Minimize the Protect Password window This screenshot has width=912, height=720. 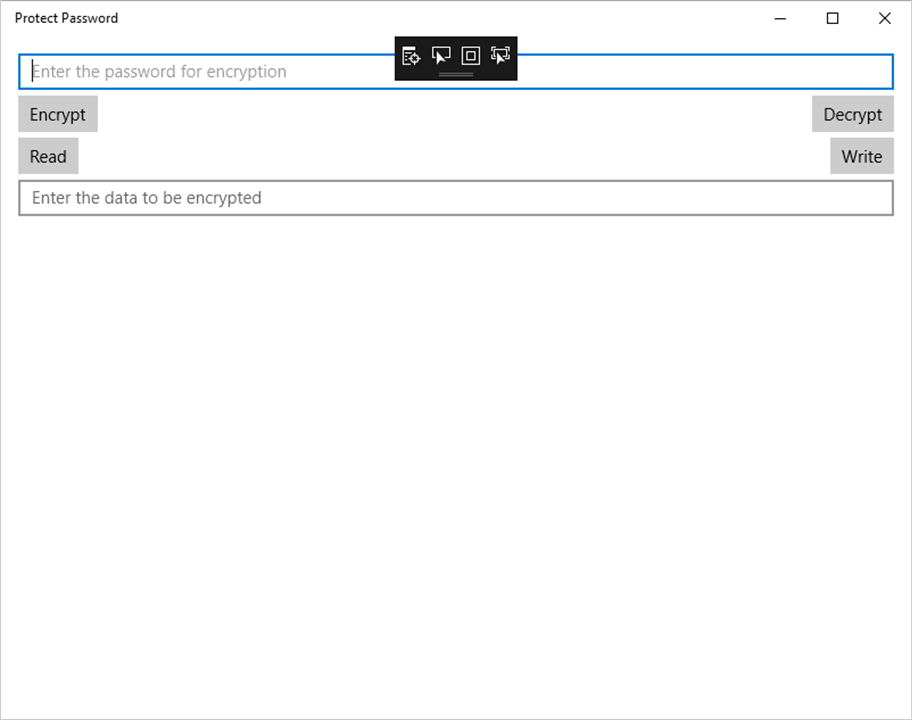[780, 19]
